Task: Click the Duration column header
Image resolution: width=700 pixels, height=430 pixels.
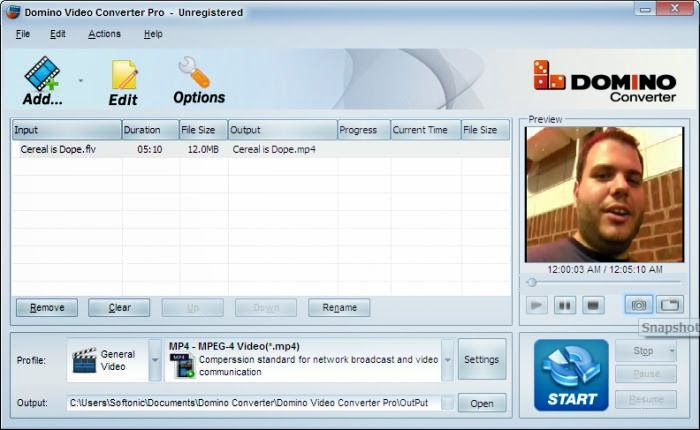Action: (x=150, y=130)
